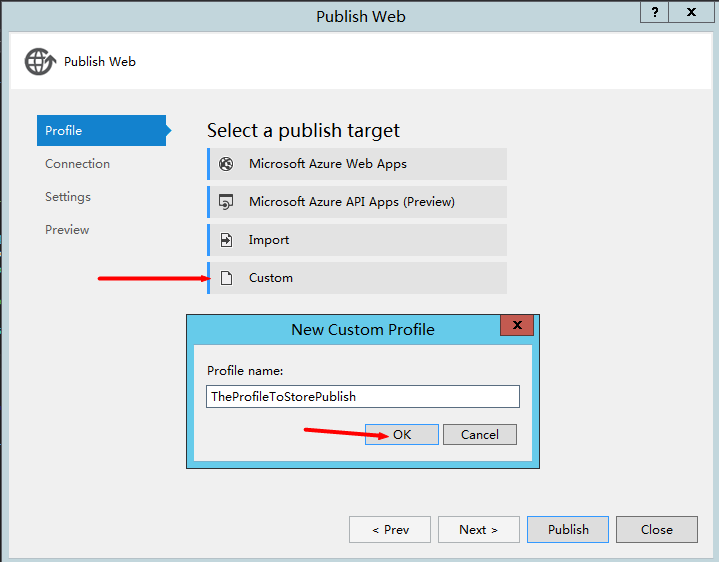This screenshot has height=562, width=719.
Task: Select the Import publish target
Action: [x=357, y=240]
